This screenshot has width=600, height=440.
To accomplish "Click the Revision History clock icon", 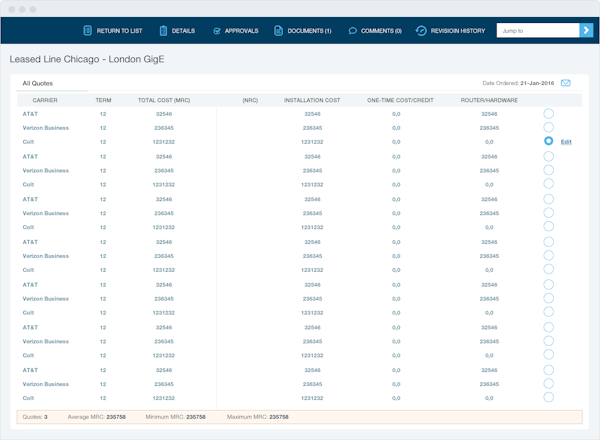I will pyautogui.click(x=421, y=31).
